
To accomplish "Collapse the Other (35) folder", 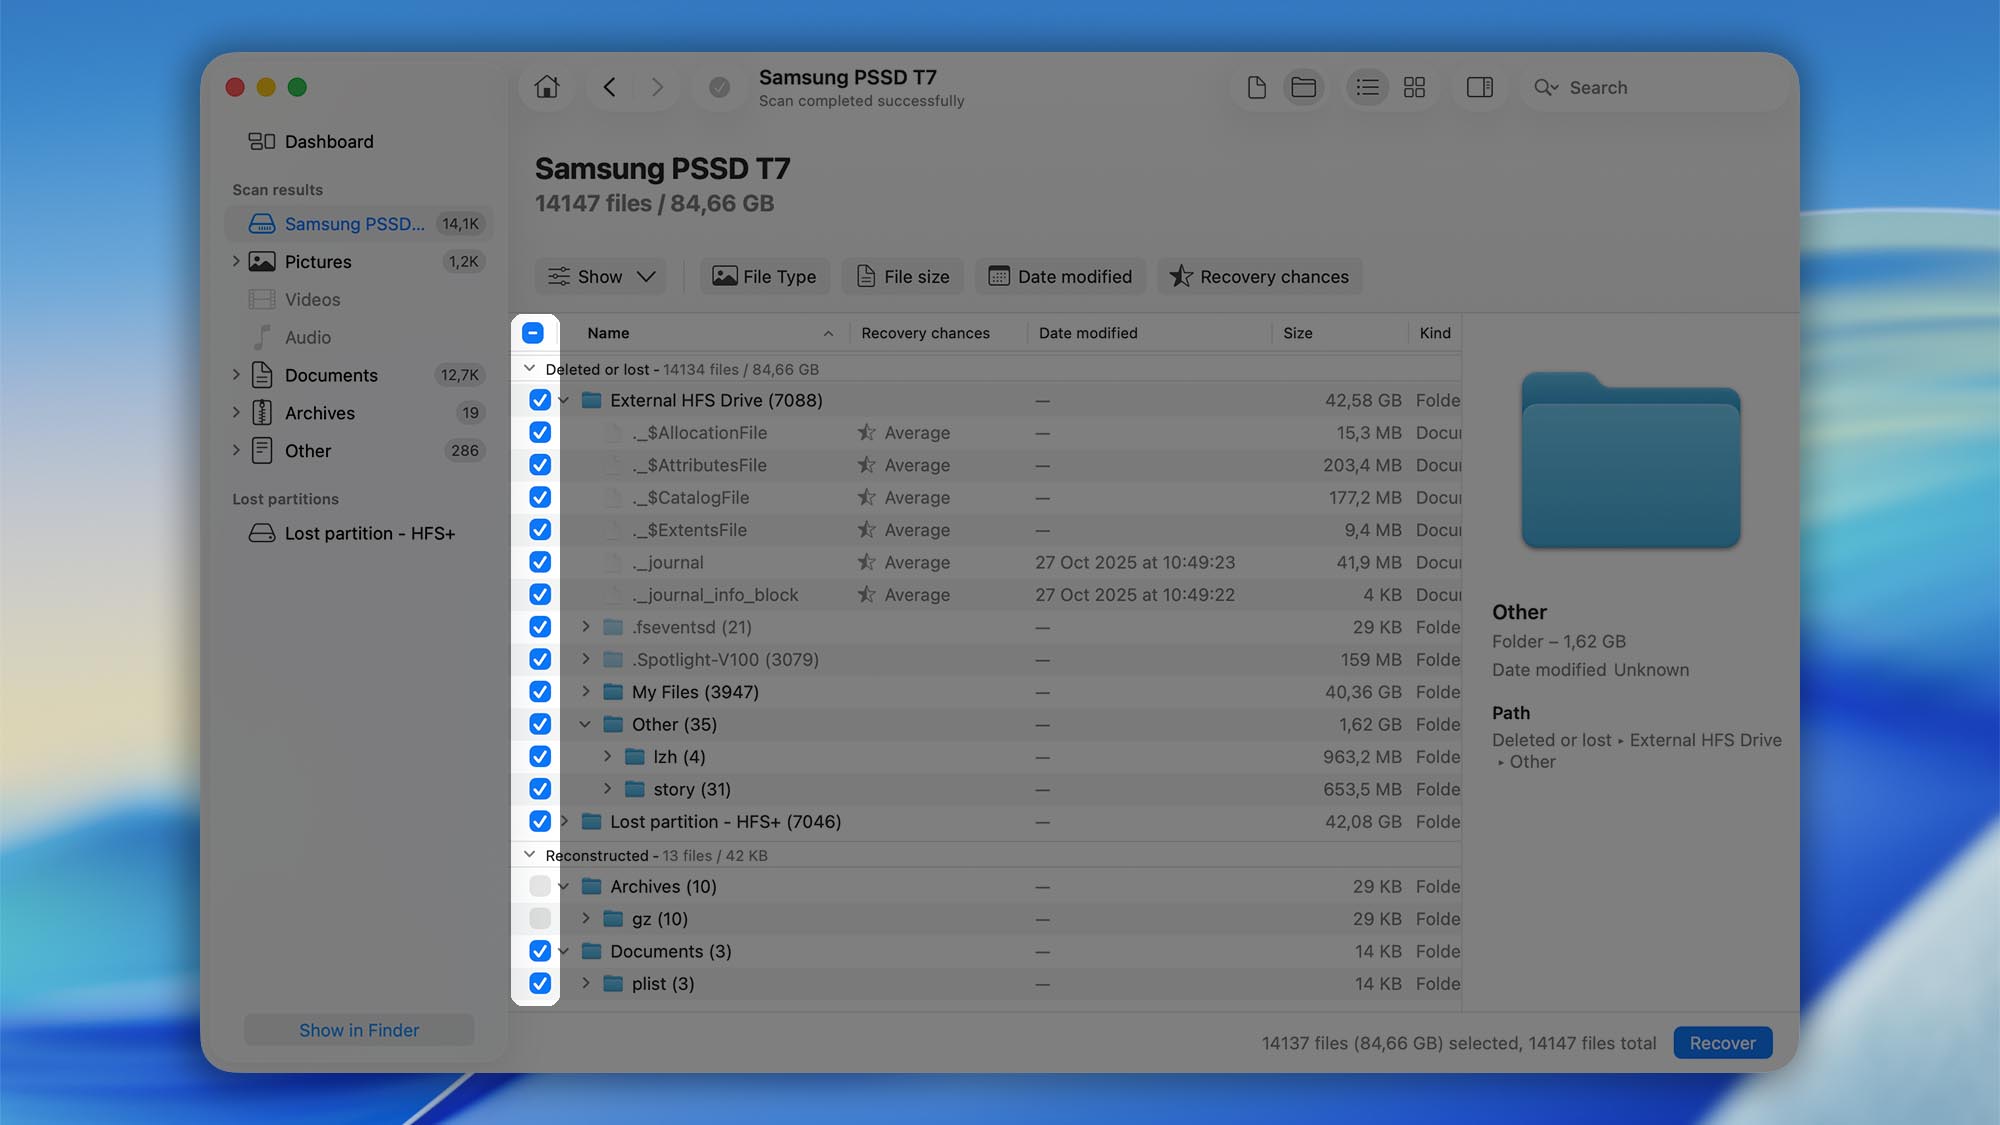I will (585, 723).
